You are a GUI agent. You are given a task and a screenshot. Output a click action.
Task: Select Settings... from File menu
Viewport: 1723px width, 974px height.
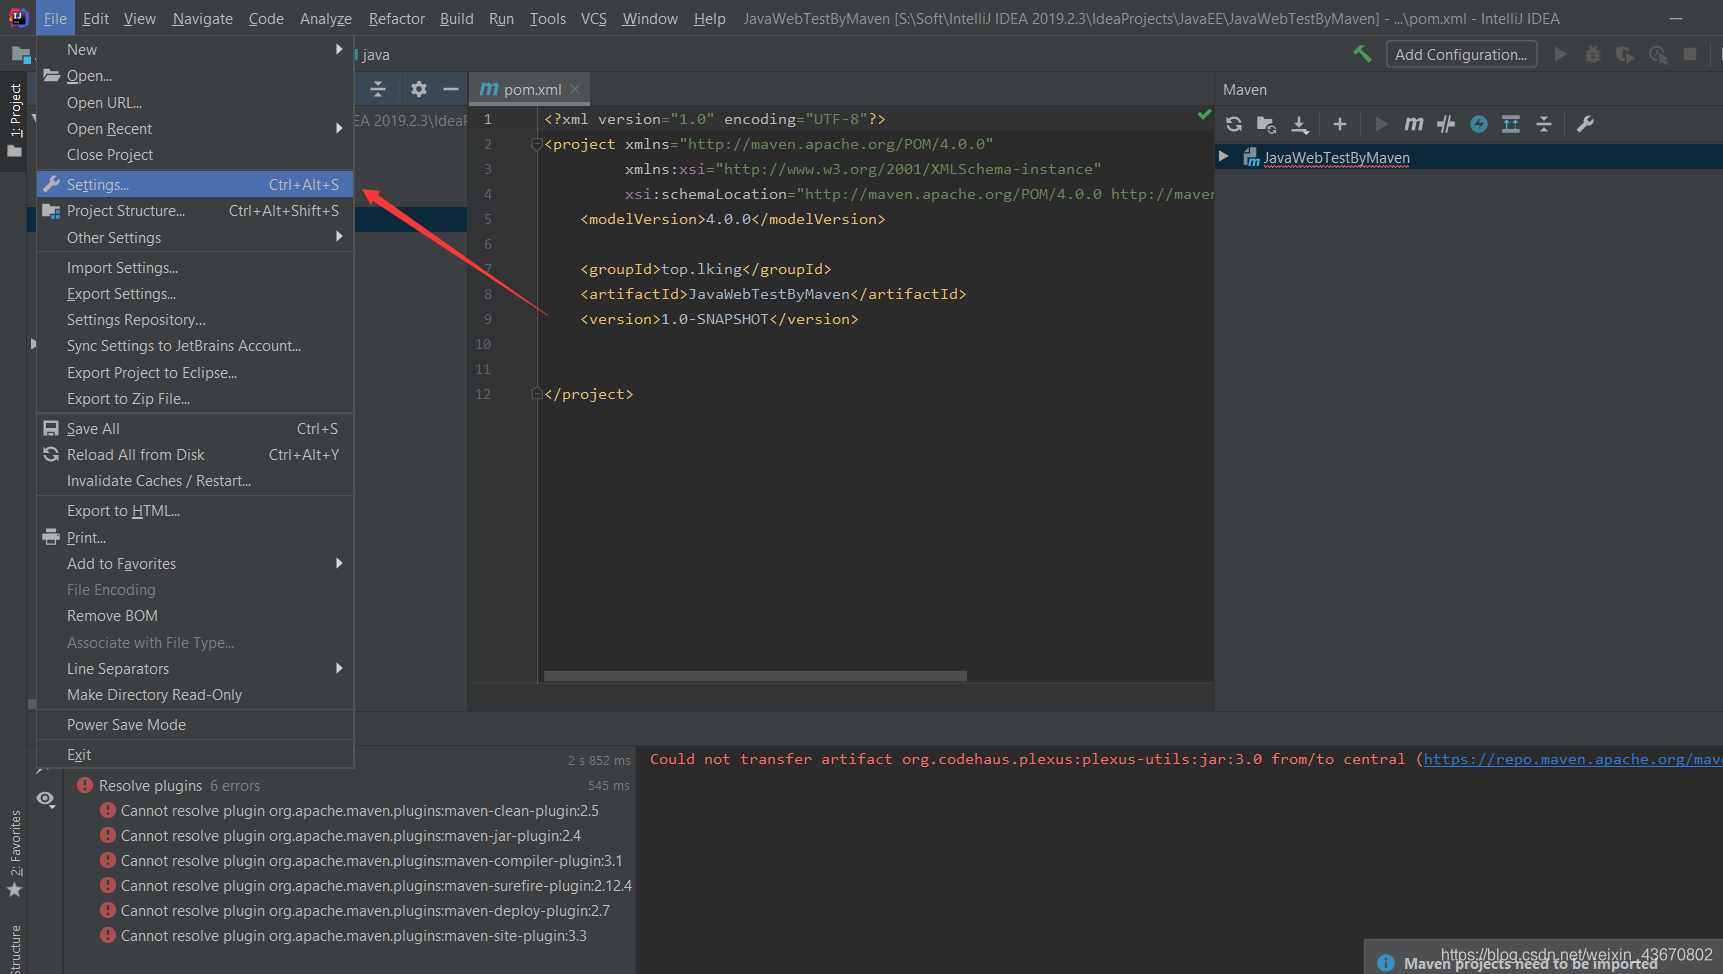195,184
